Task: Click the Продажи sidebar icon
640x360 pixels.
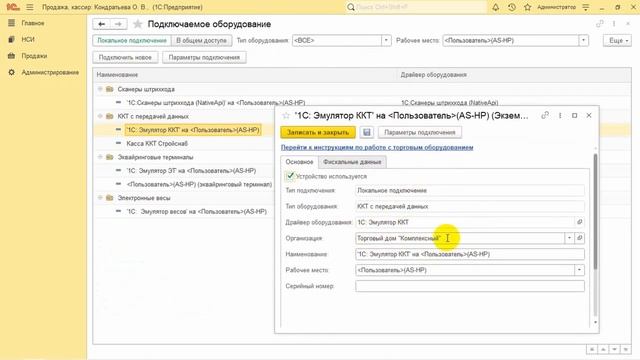Action: click(x=11, y=56)
